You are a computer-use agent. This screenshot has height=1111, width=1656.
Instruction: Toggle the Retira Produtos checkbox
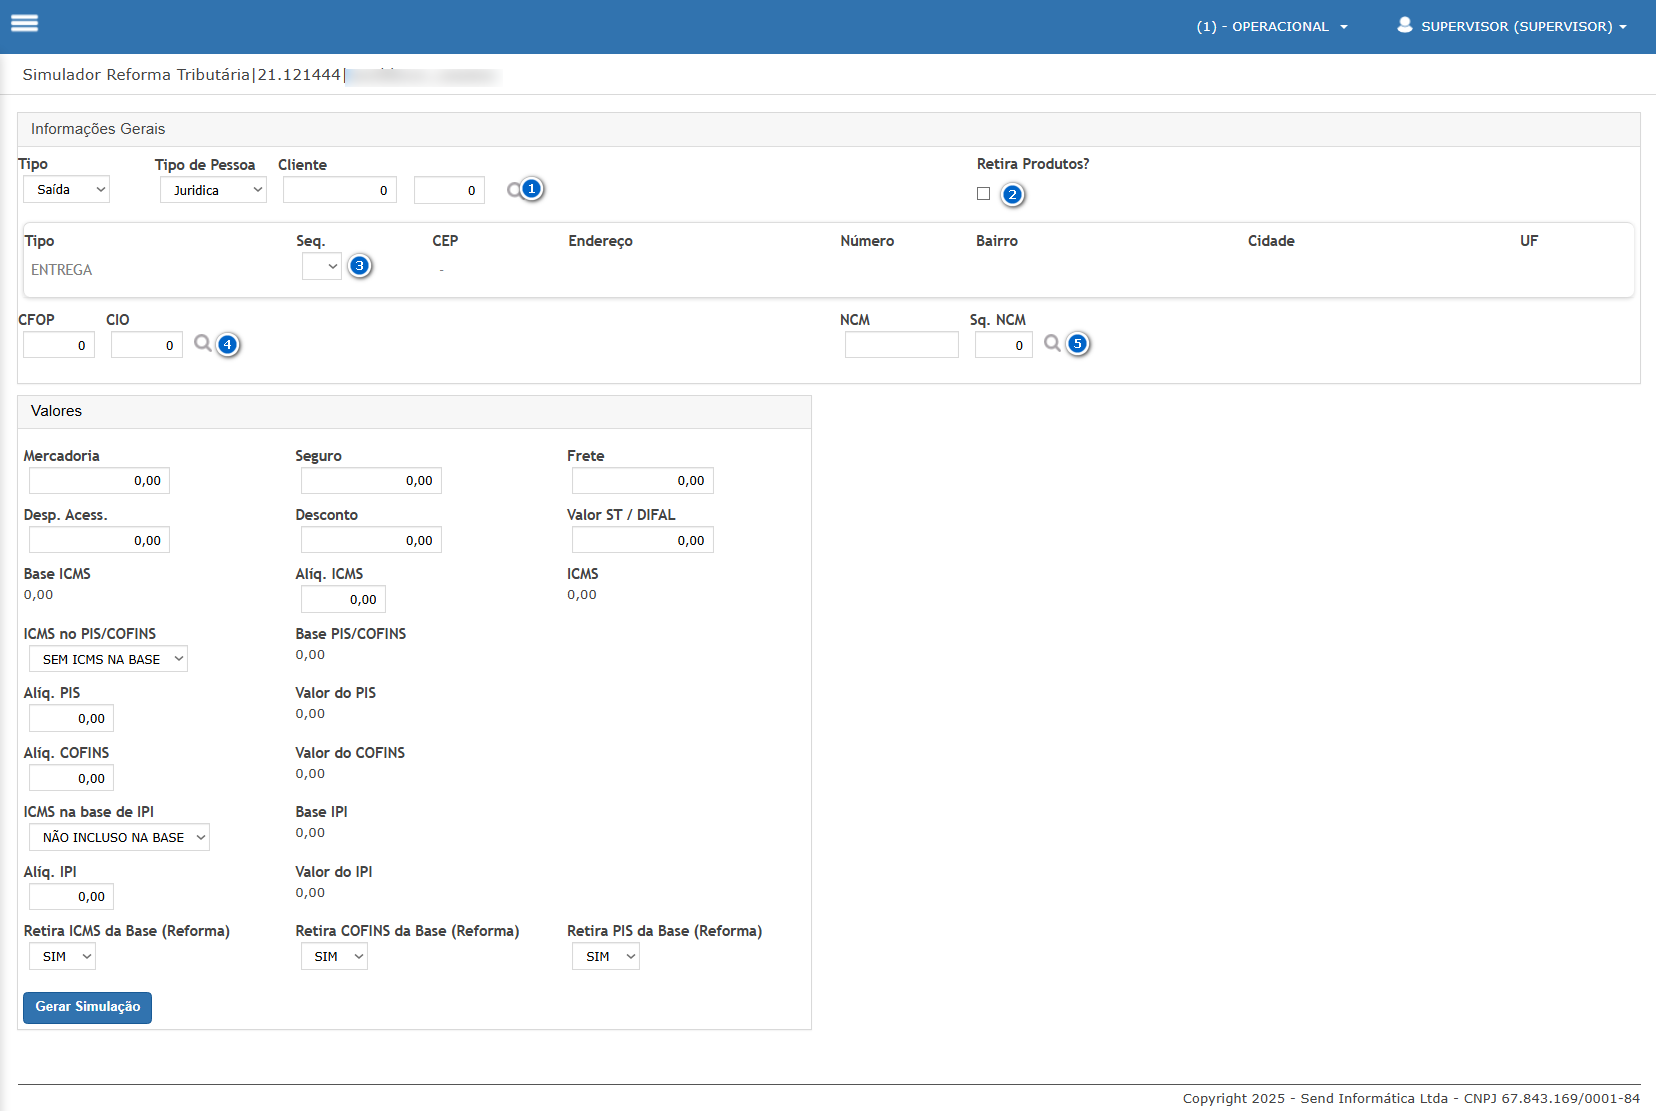point(984,194)
